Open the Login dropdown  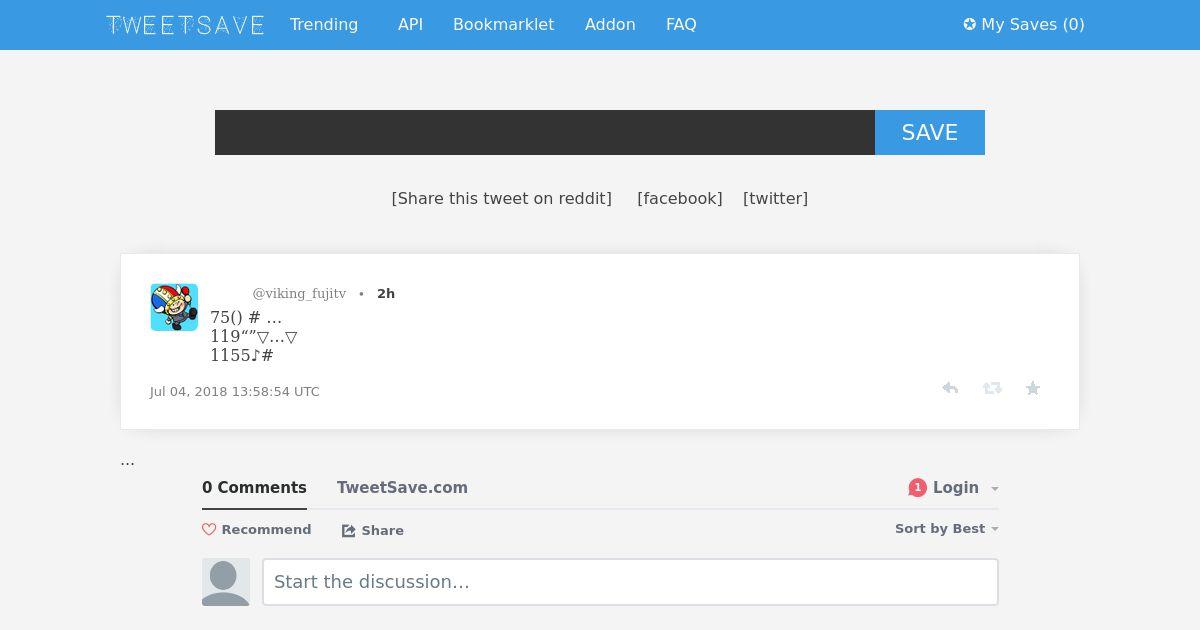click(x=964, y=488)
